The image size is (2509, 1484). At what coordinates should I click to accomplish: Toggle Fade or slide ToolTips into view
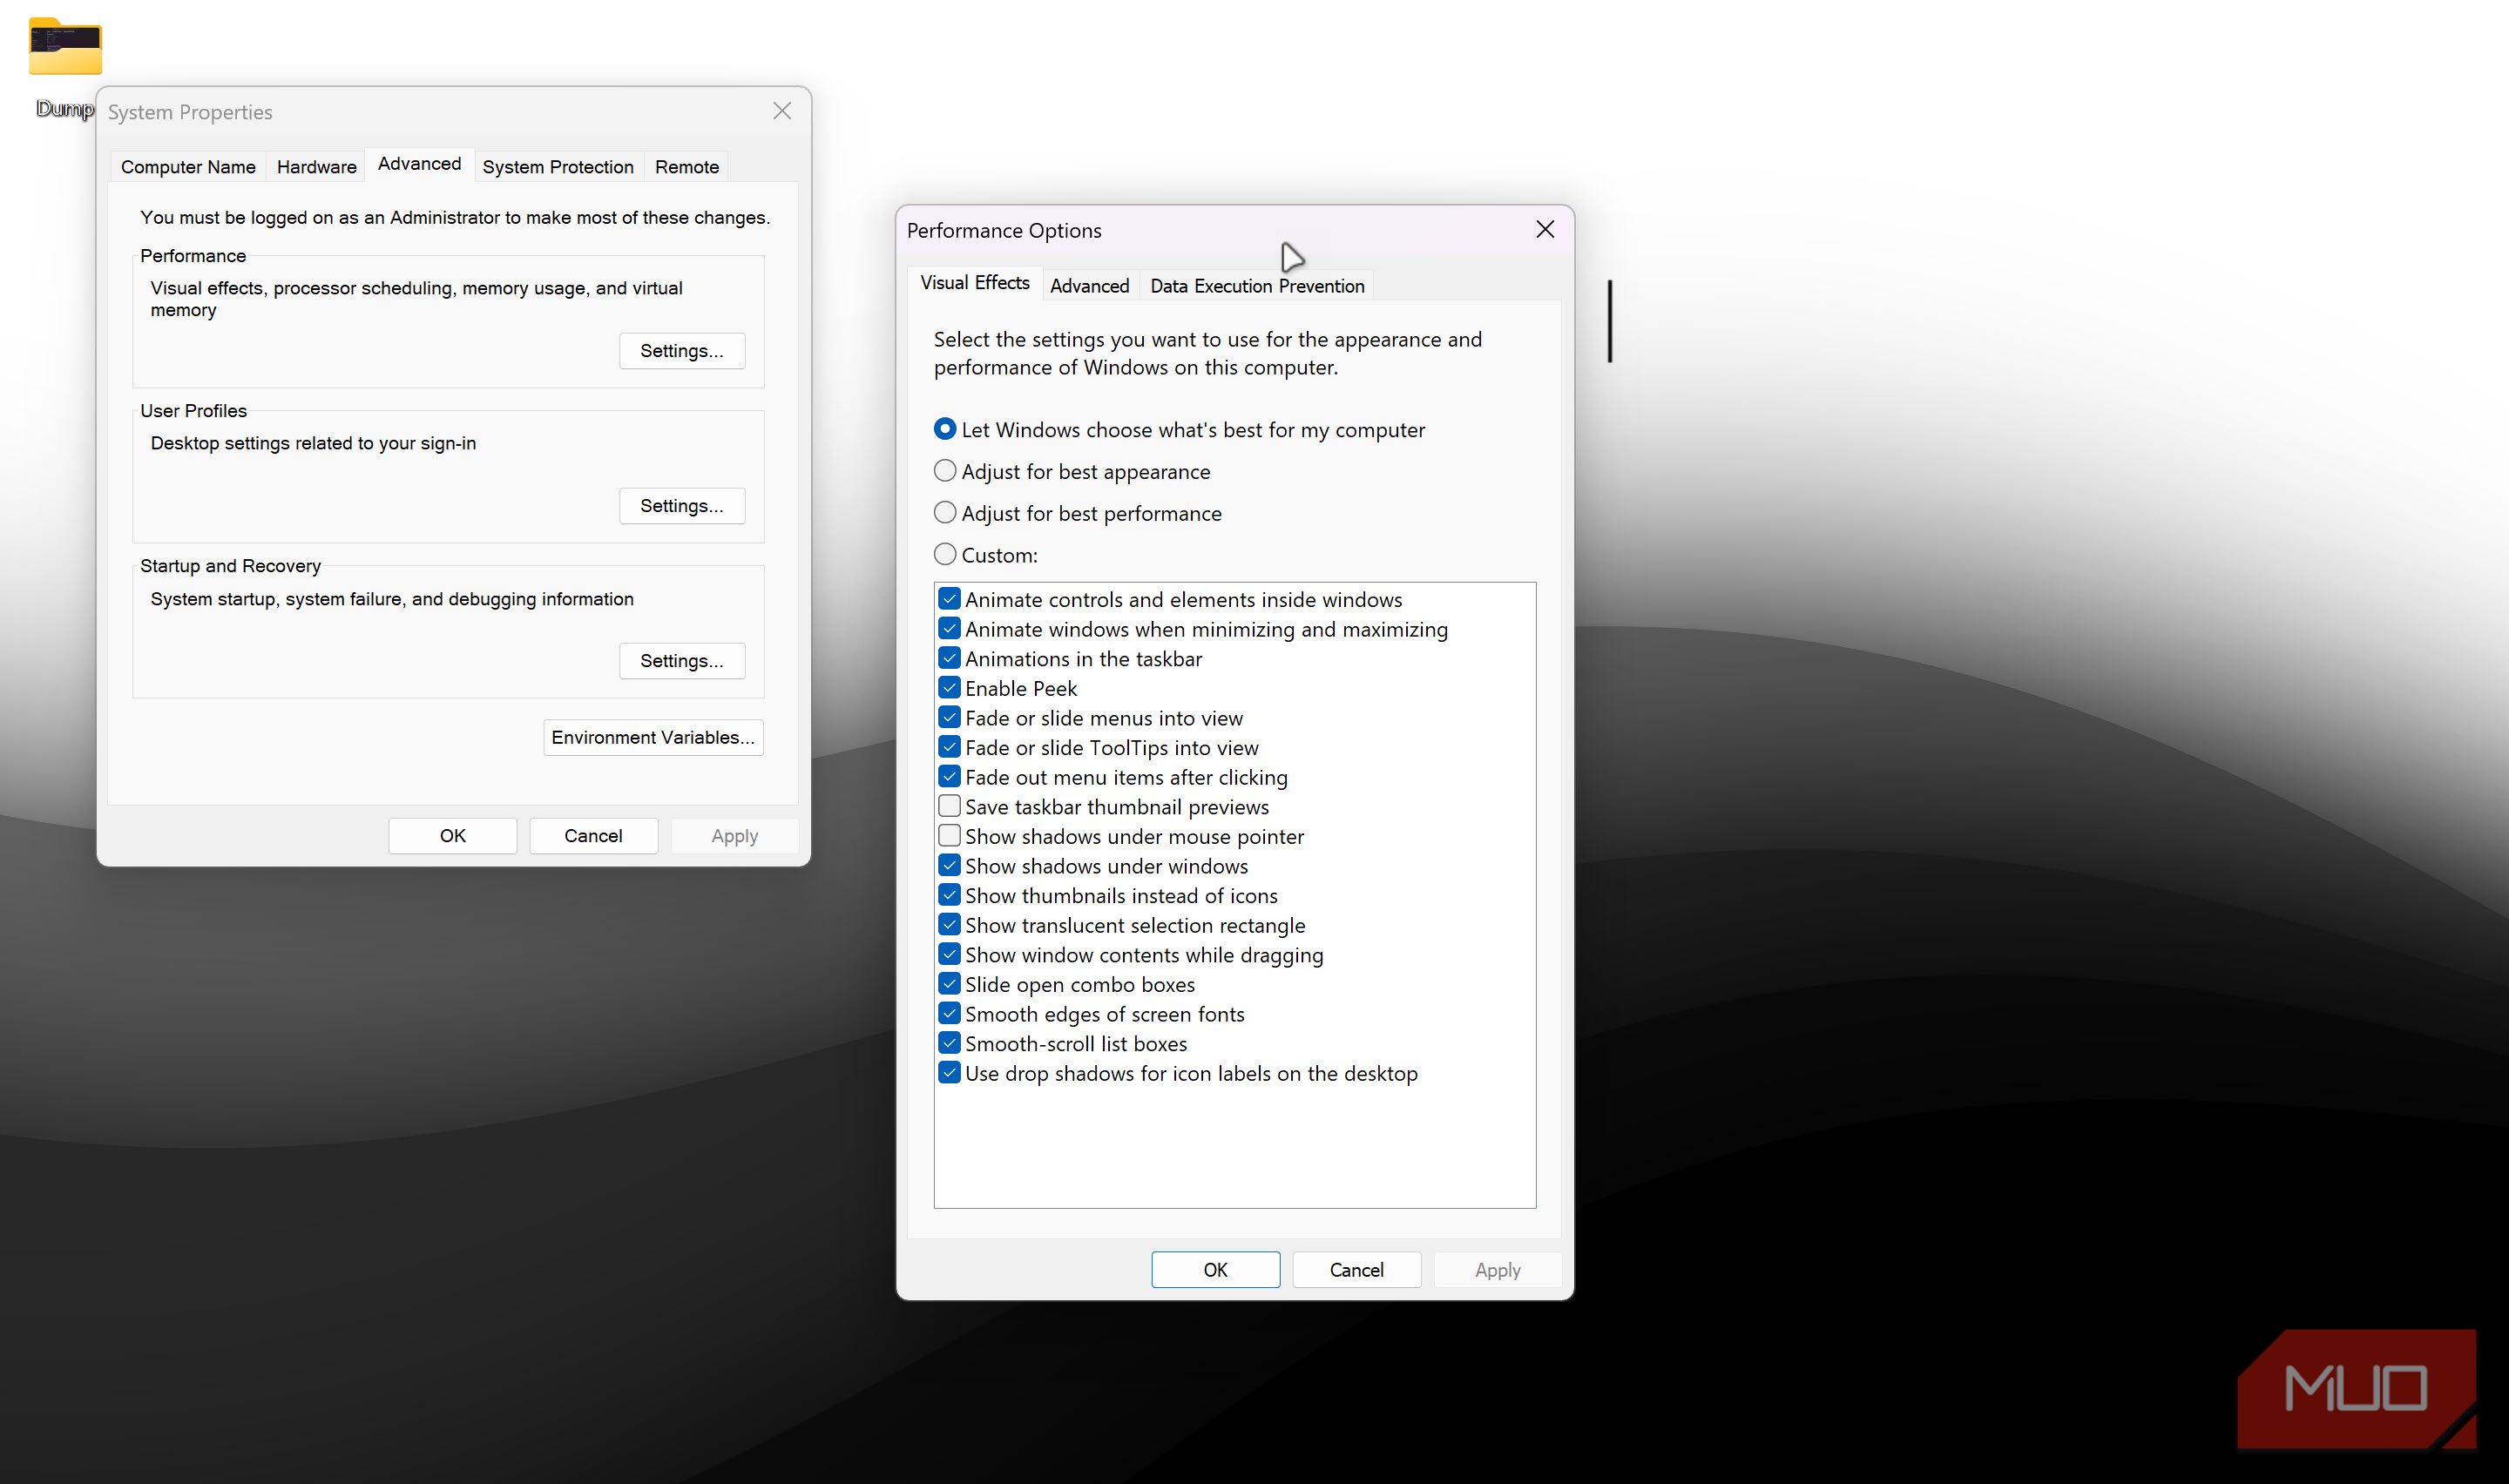click(949, 748)
